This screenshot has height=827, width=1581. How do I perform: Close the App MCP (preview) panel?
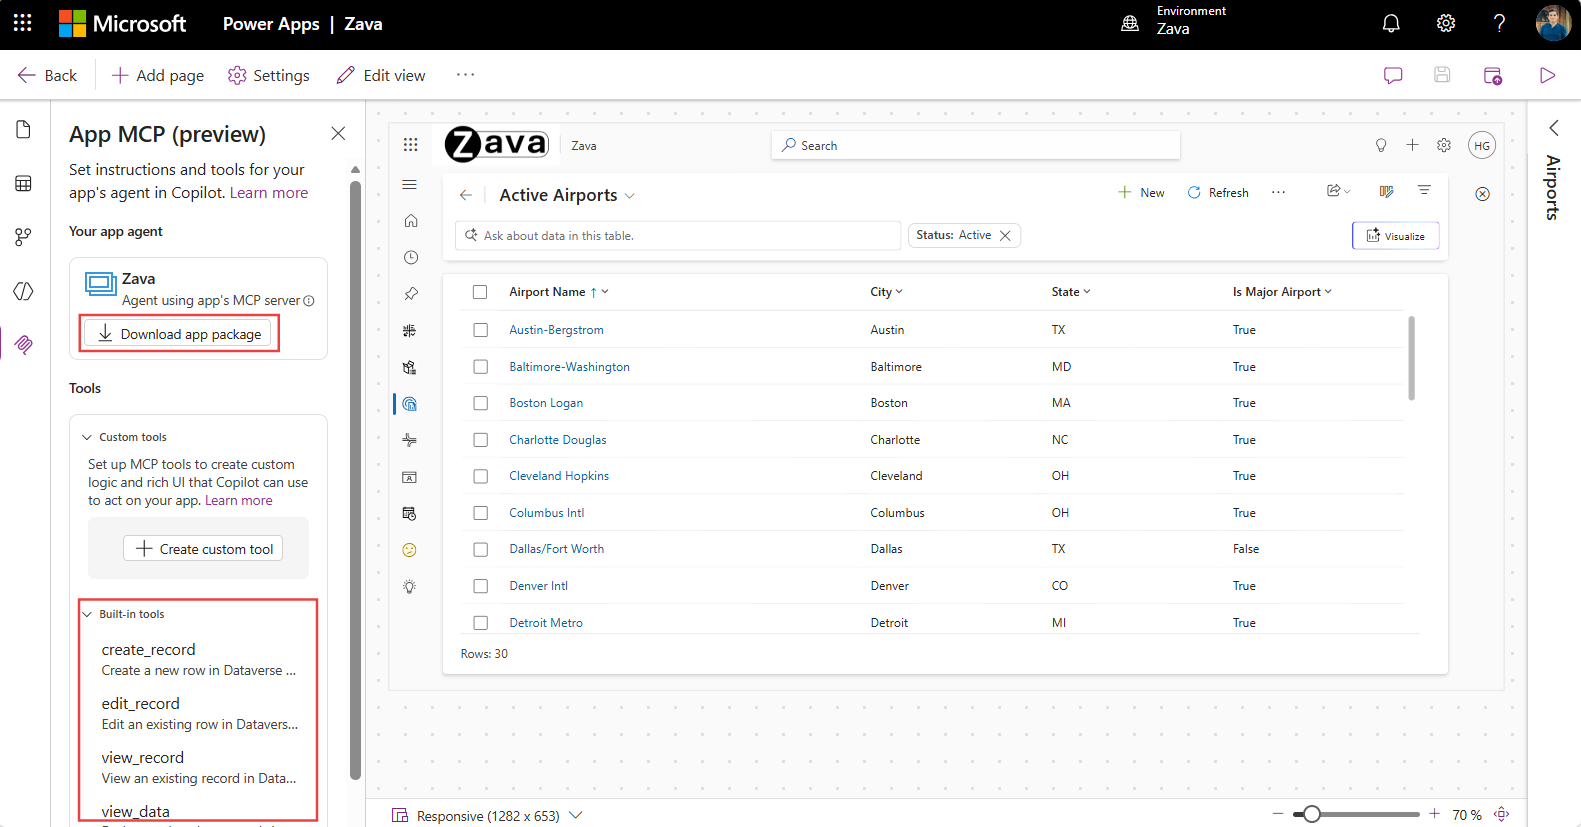pos(338,133)
